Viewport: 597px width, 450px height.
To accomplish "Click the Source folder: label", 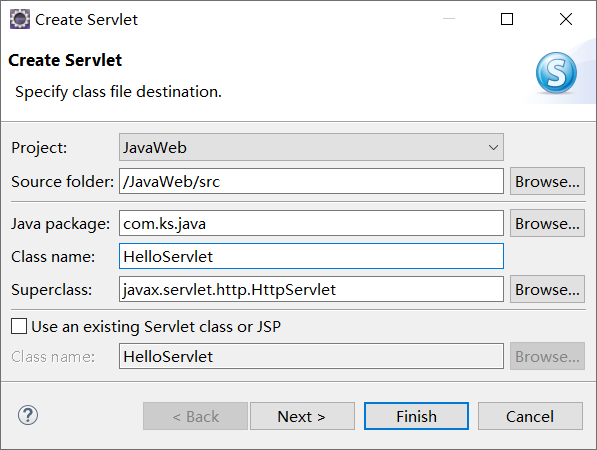I will click(x=62, y=182).
